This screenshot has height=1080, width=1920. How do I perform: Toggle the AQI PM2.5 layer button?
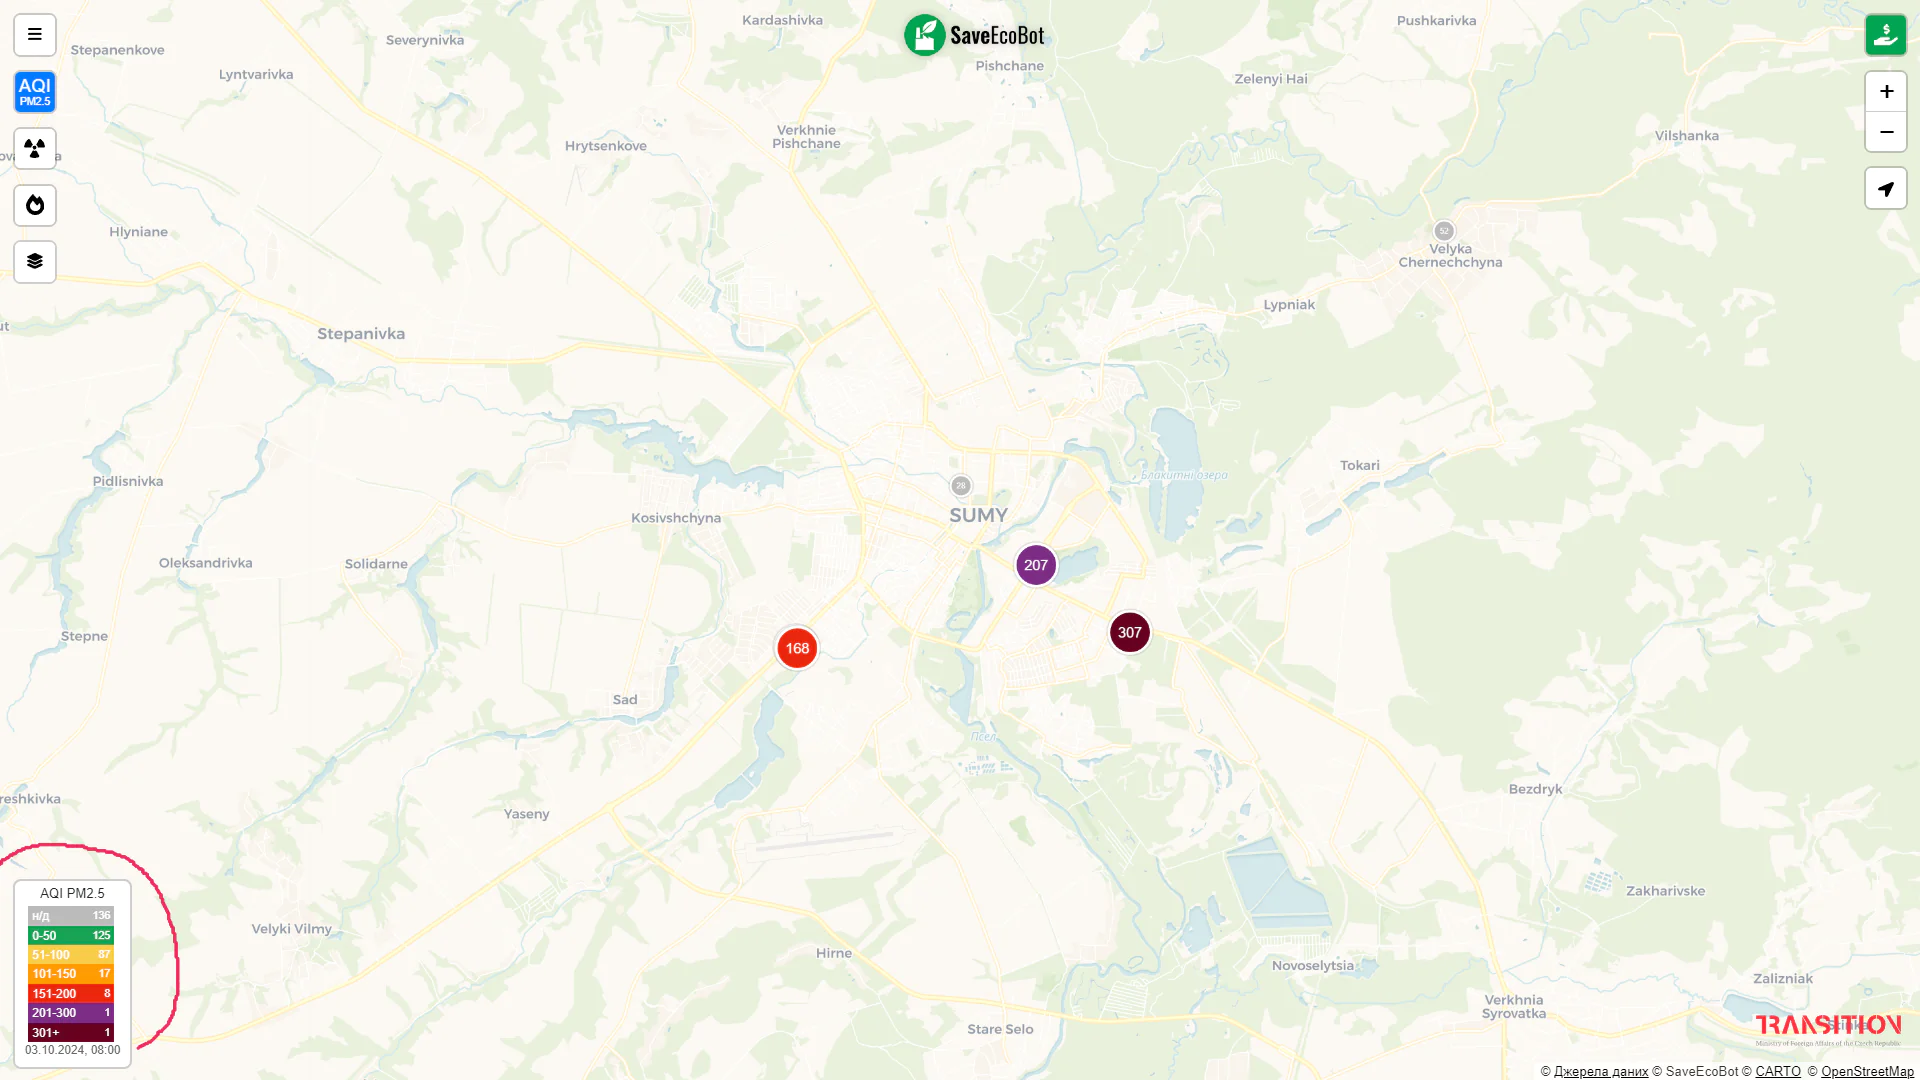click(x=35, y=92)
